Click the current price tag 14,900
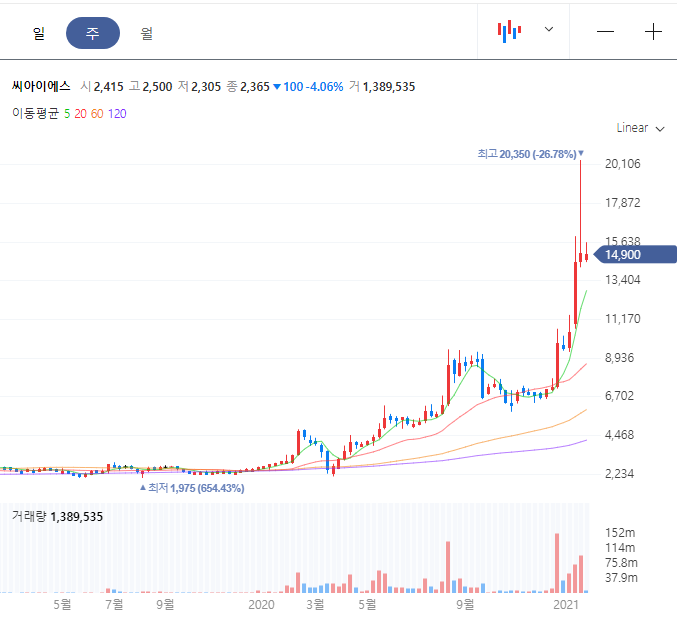The height and width of the screenshot is (617, 677). click(x=635, y=255)
